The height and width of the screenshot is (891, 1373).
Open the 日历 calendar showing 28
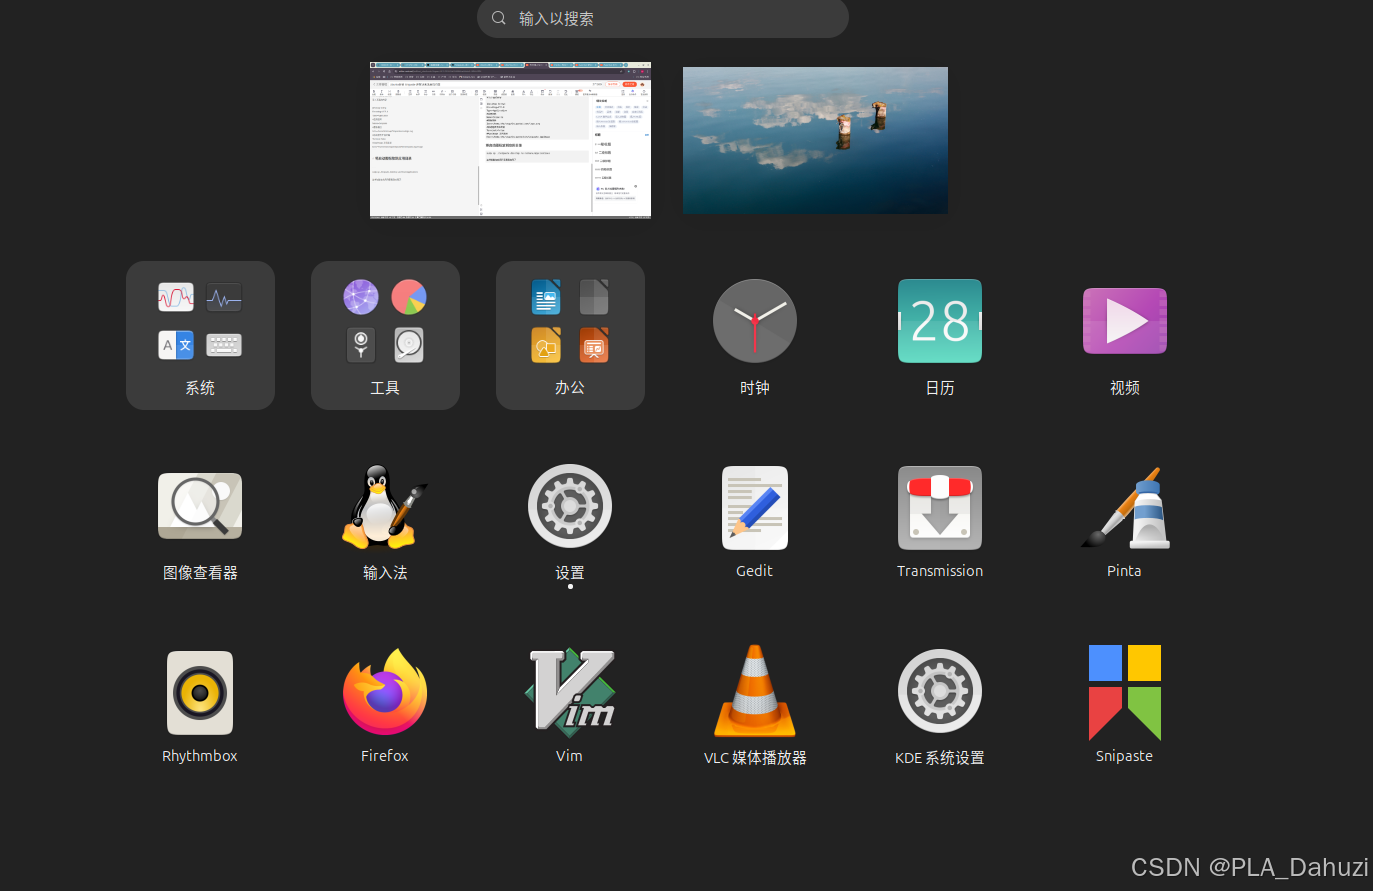939,320
